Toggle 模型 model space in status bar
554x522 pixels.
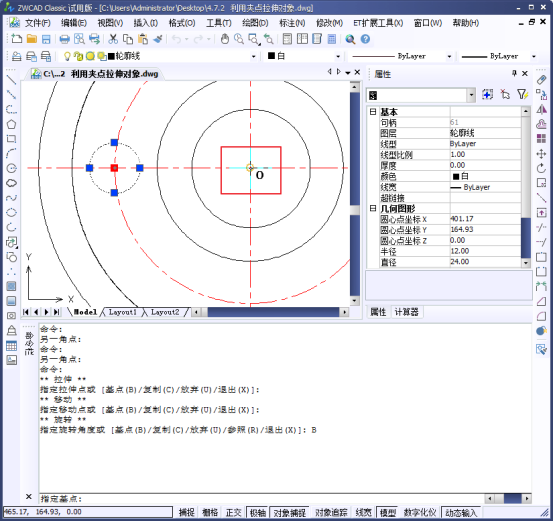388,512
